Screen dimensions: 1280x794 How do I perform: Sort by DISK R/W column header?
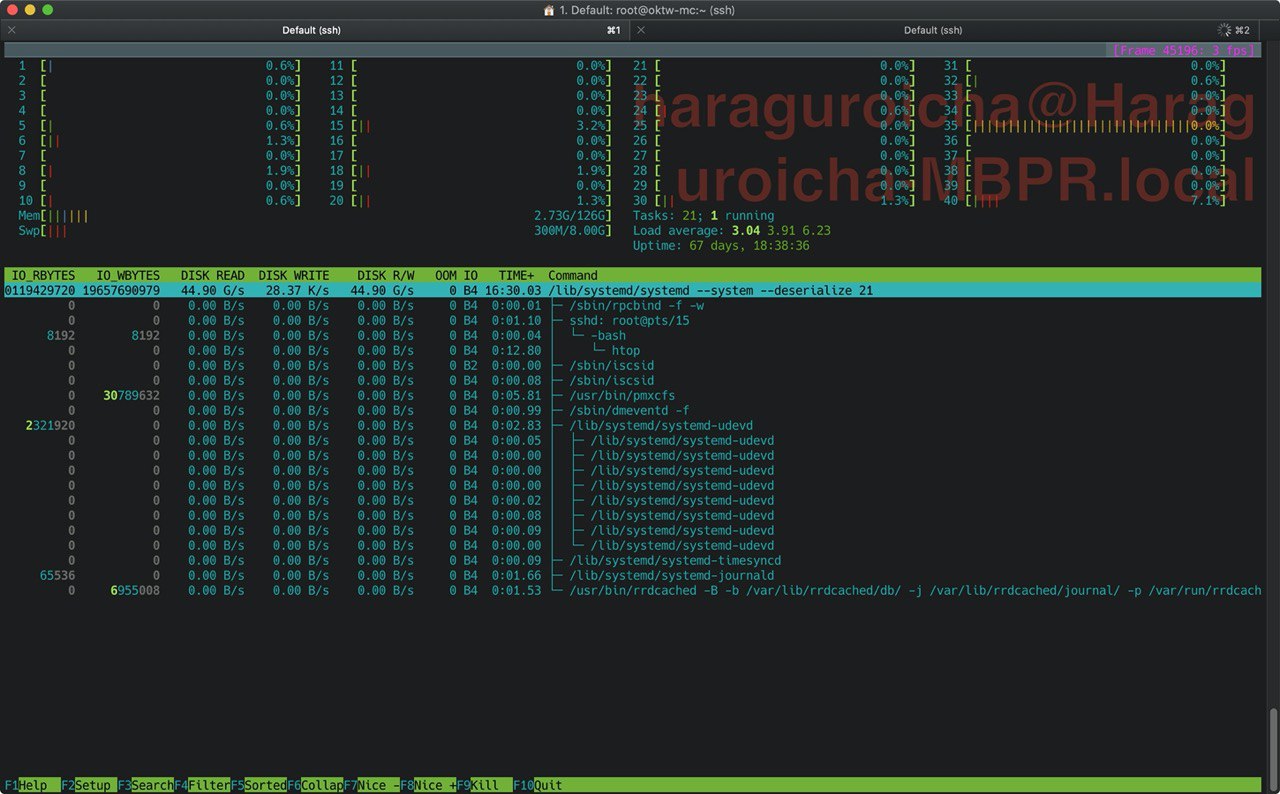coord(385,275)
